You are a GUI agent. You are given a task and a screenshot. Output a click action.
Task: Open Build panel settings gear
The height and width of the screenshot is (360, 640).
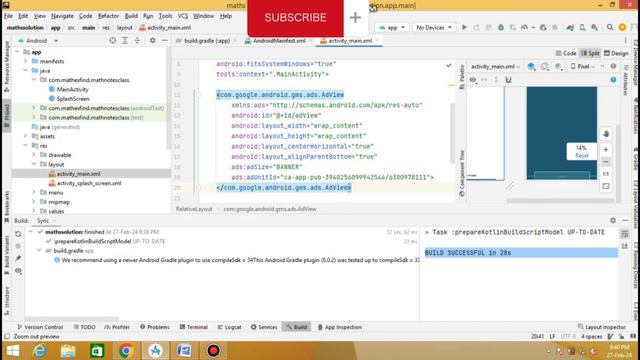613,220
